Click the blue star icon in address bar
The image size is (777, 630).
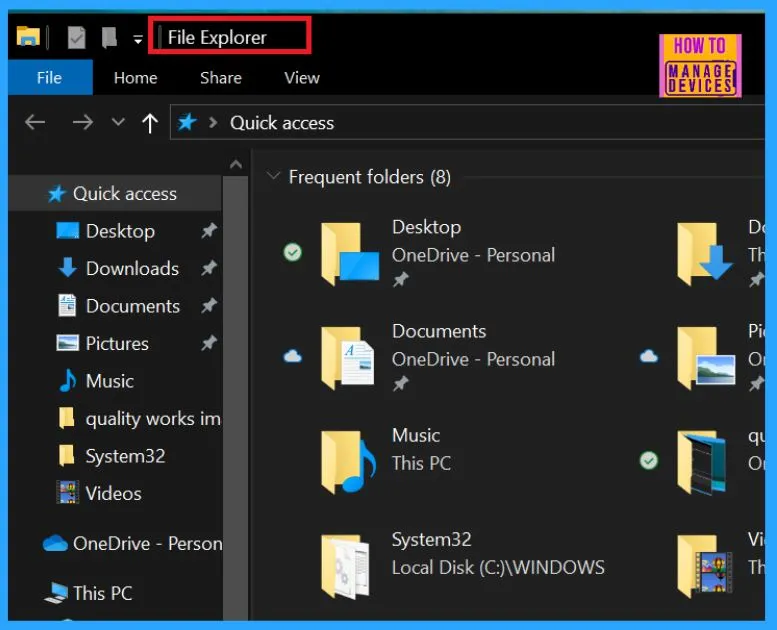click(187, 122)
